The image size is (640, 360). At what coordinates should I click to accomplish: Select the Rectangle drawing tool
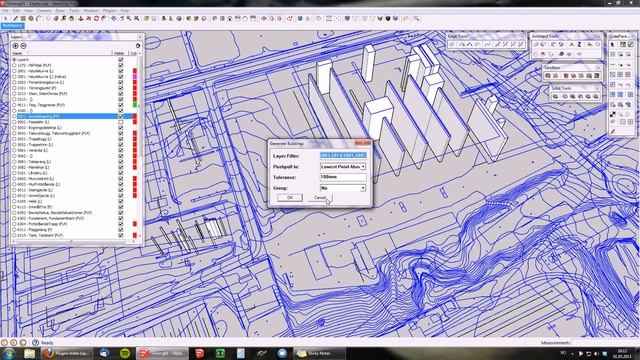(23, 18)
